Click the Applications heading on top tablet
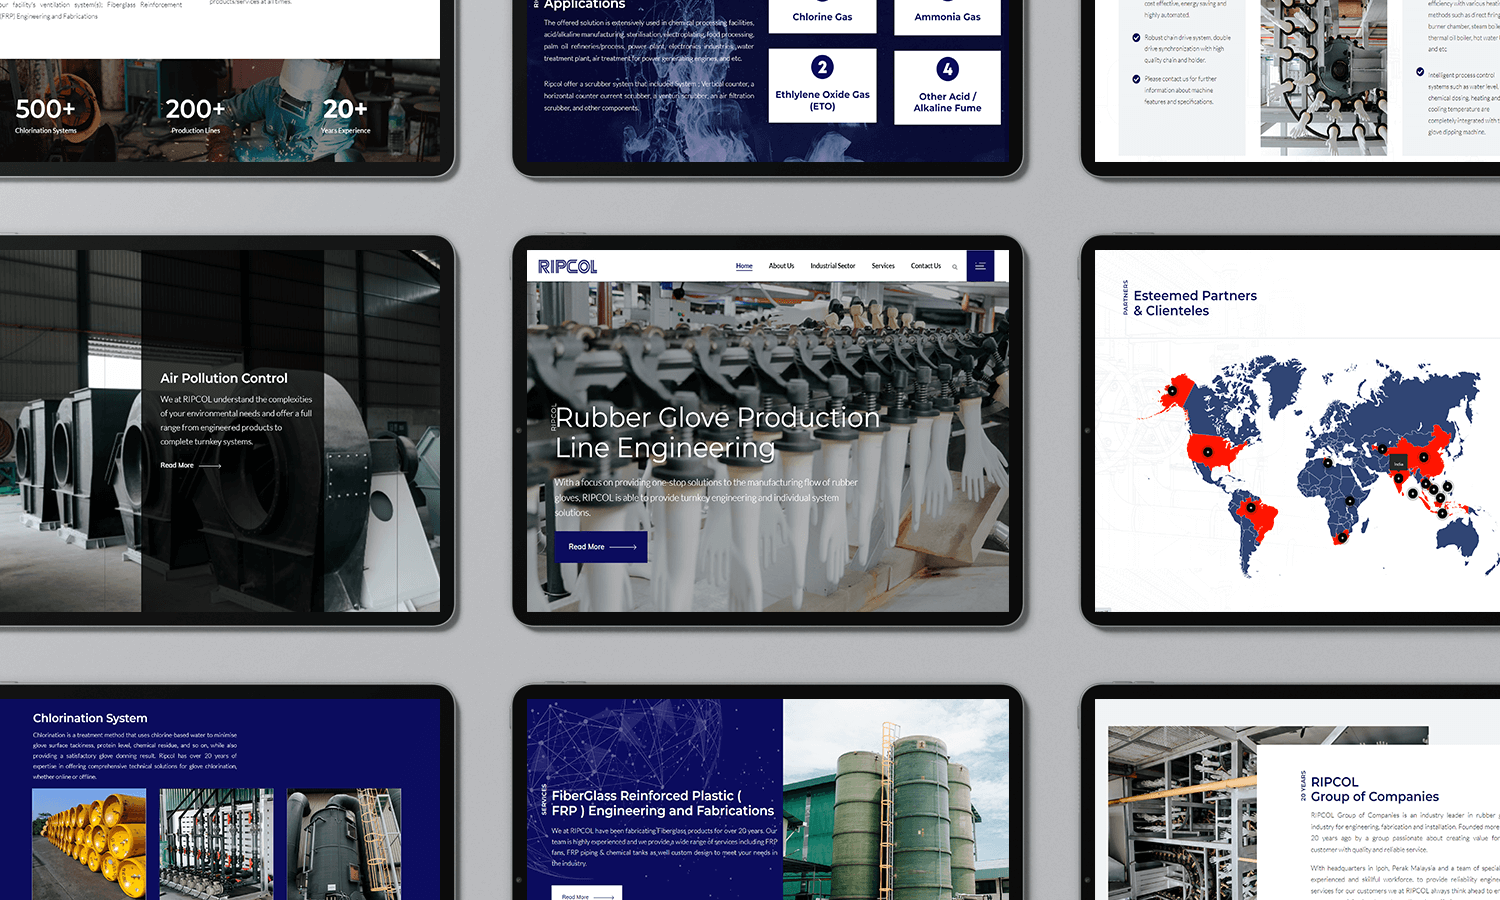The width and height of the screenshot is (1500, 900). coord(585,5)
